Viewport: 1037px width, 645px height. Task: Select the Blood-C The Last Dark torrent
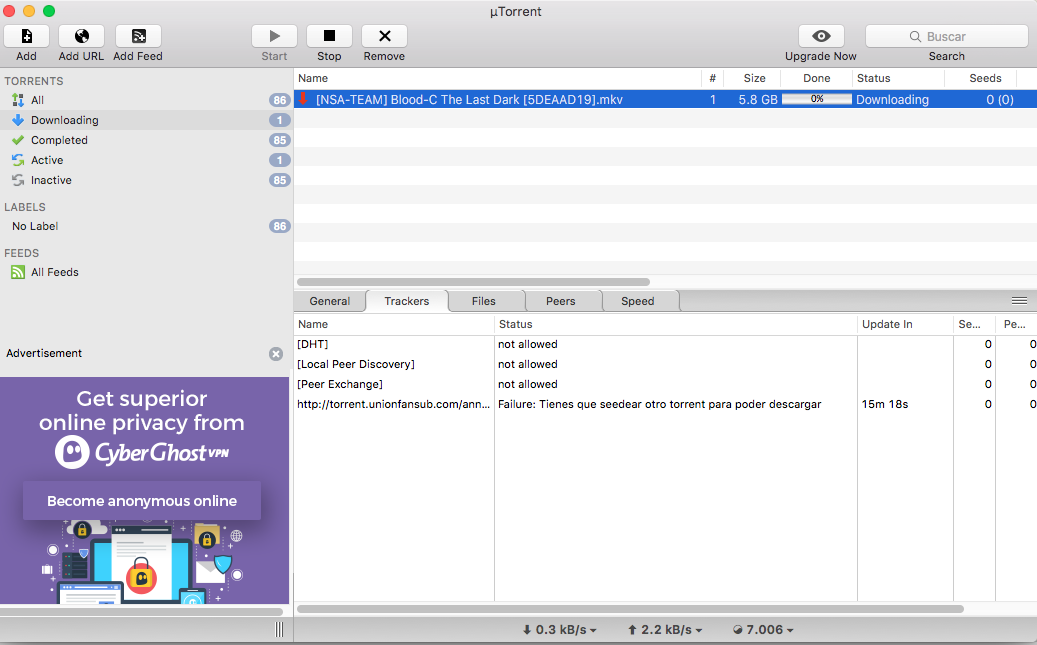pyautogui.click(x=665, y=100)
